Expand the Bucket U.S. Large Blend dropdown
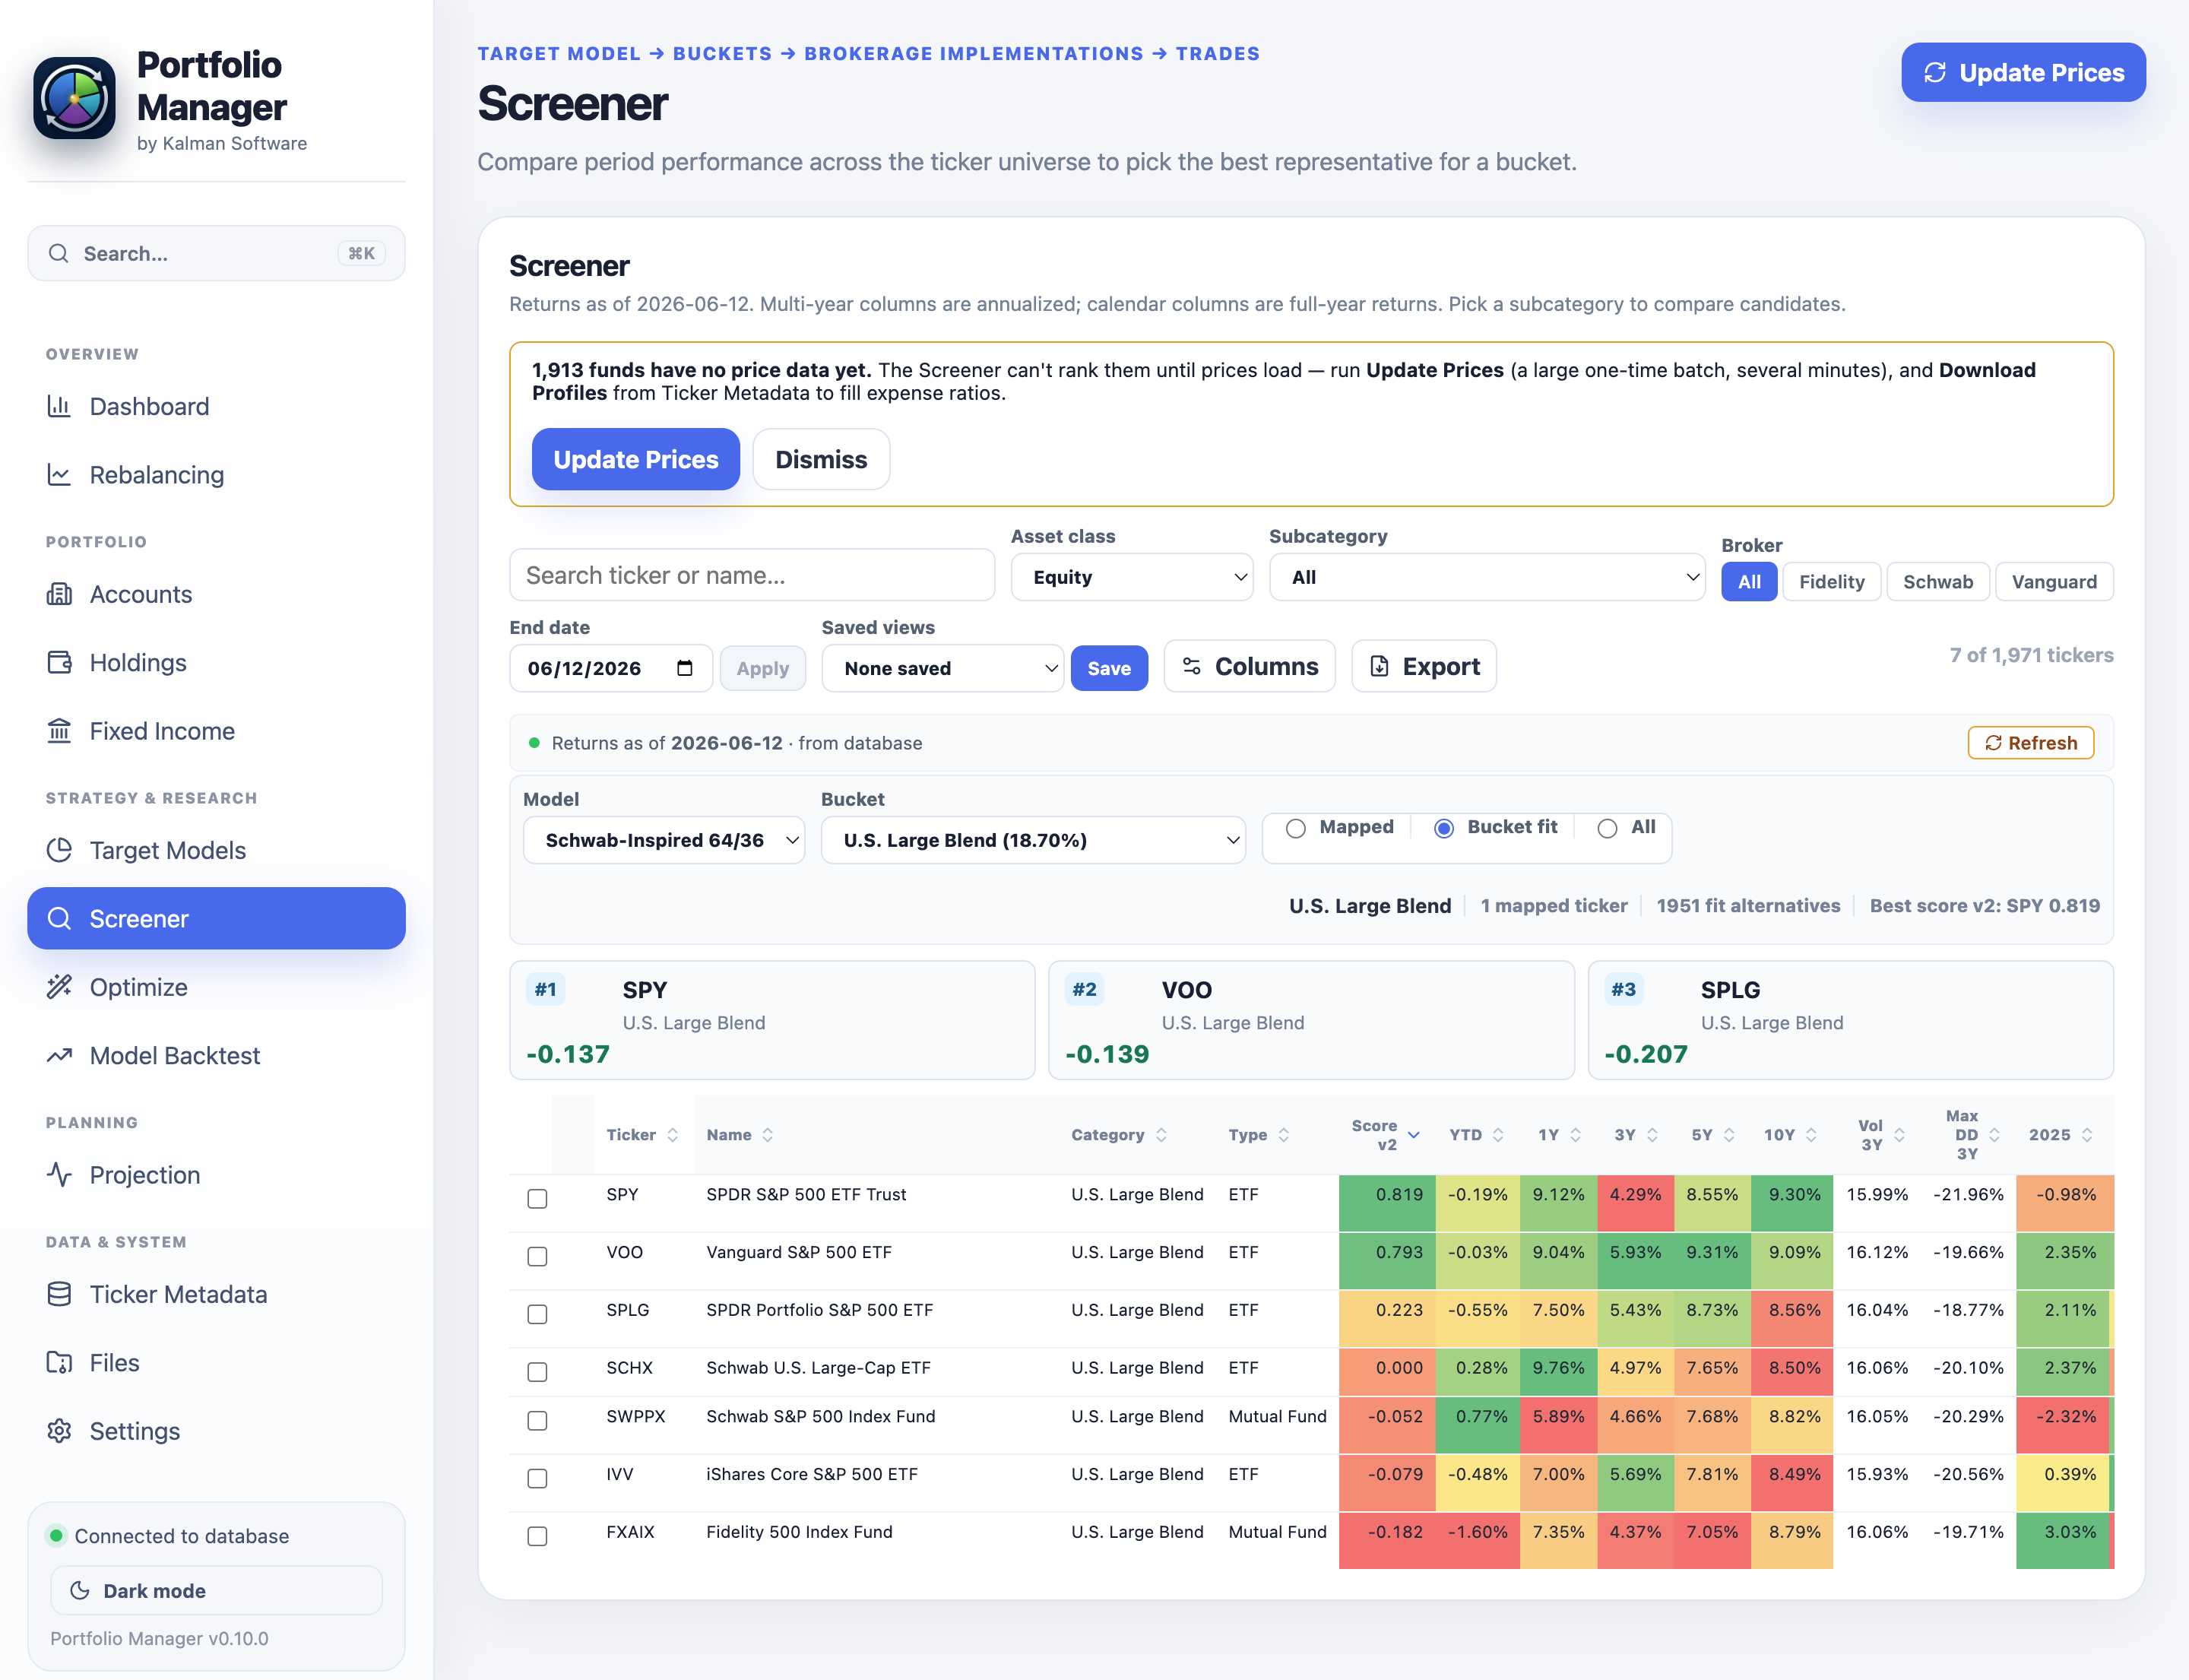This screenshot has height=1680, width=2189. click(1033, 840)
